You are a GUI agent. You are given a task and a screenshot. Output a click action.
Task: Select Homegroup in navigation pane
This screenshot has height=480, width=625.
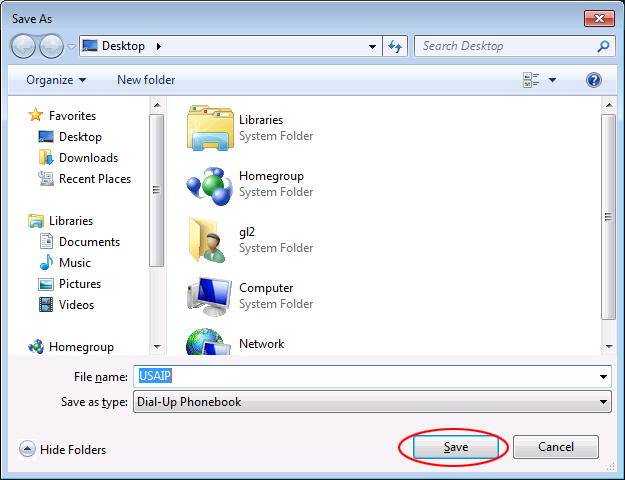click(81, 347)
